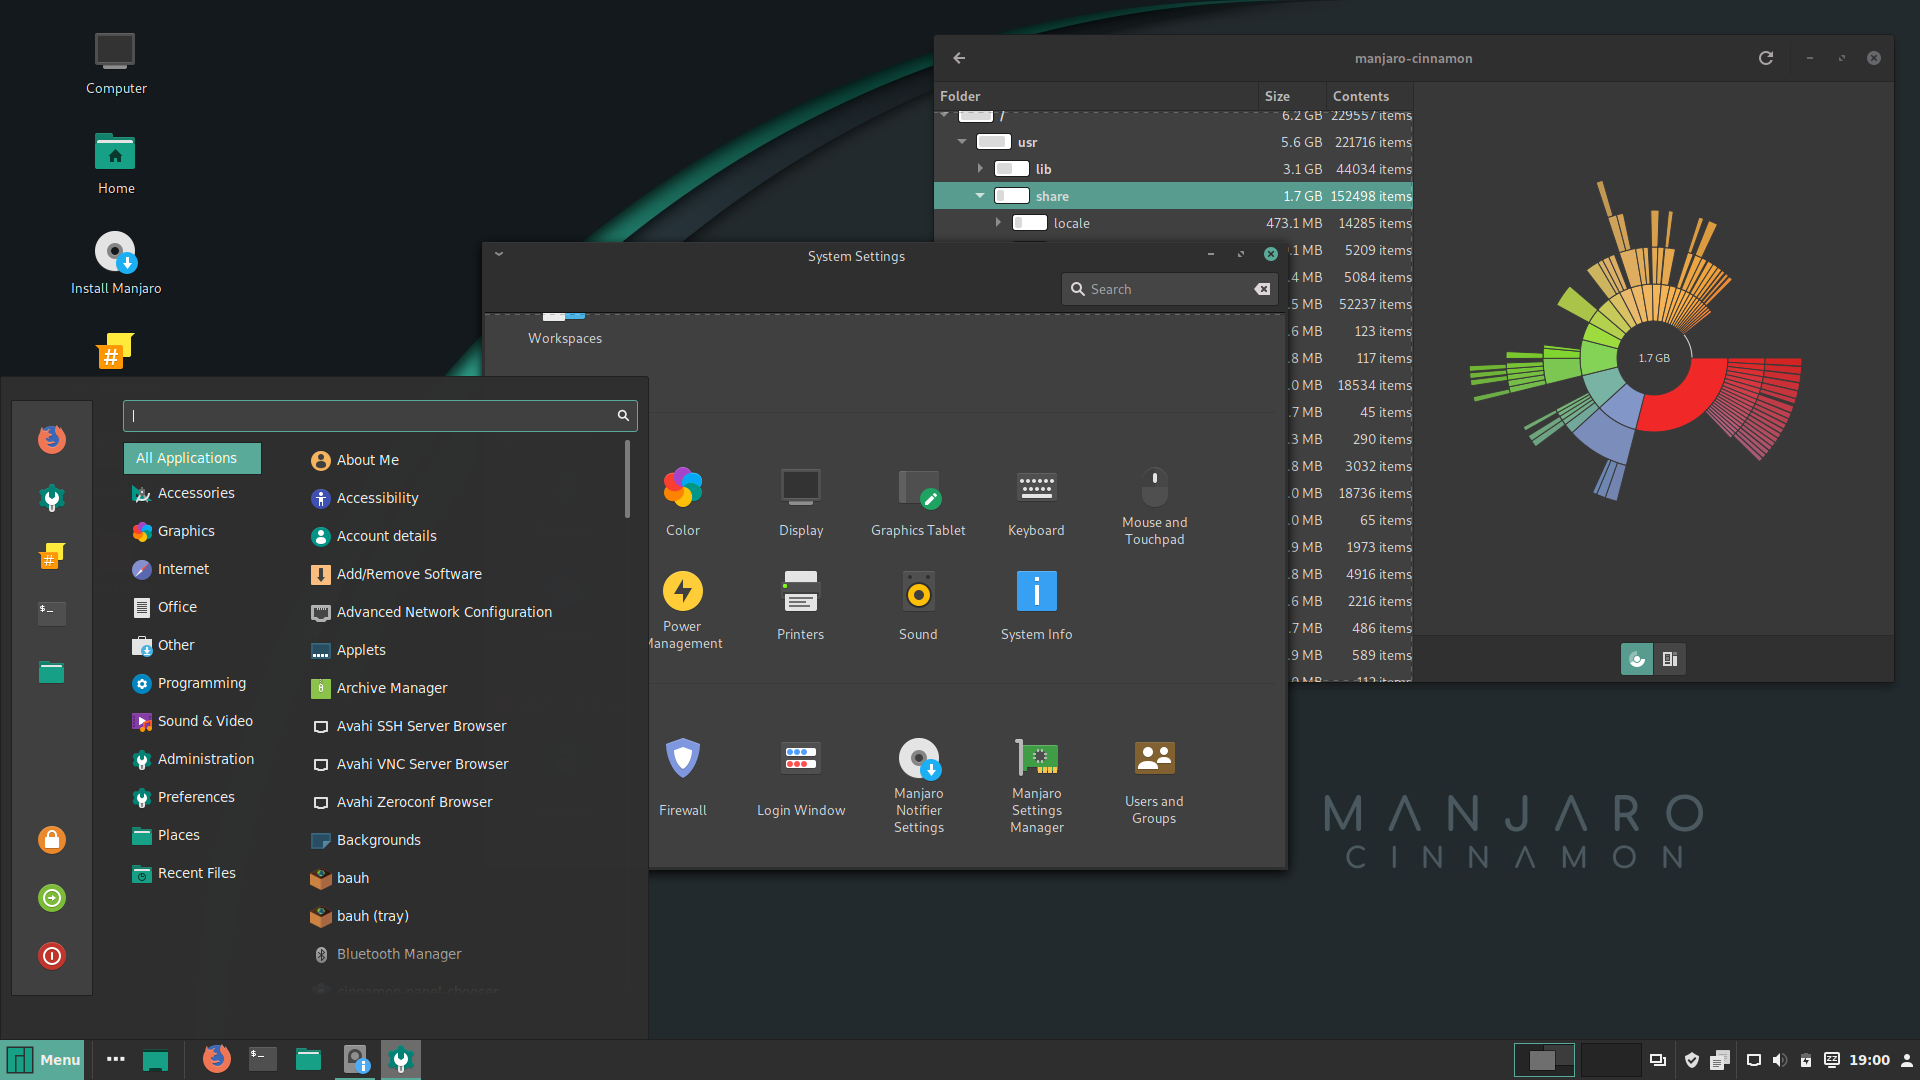1920x1080 pixels.
Task: Collapse the share folder tree row
Action: coord(980,196)
